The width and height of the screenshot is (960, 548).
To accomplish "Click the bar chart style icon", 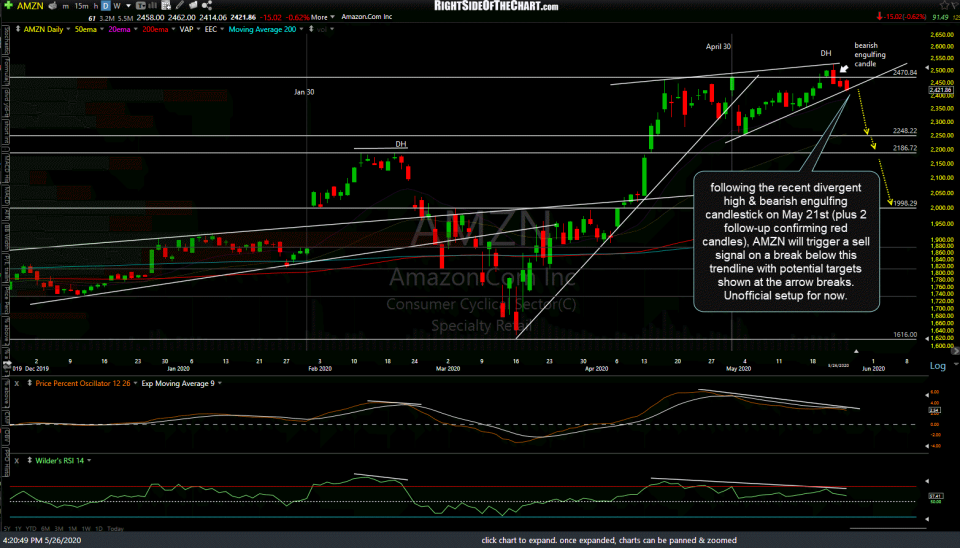I will coord(152,6).
